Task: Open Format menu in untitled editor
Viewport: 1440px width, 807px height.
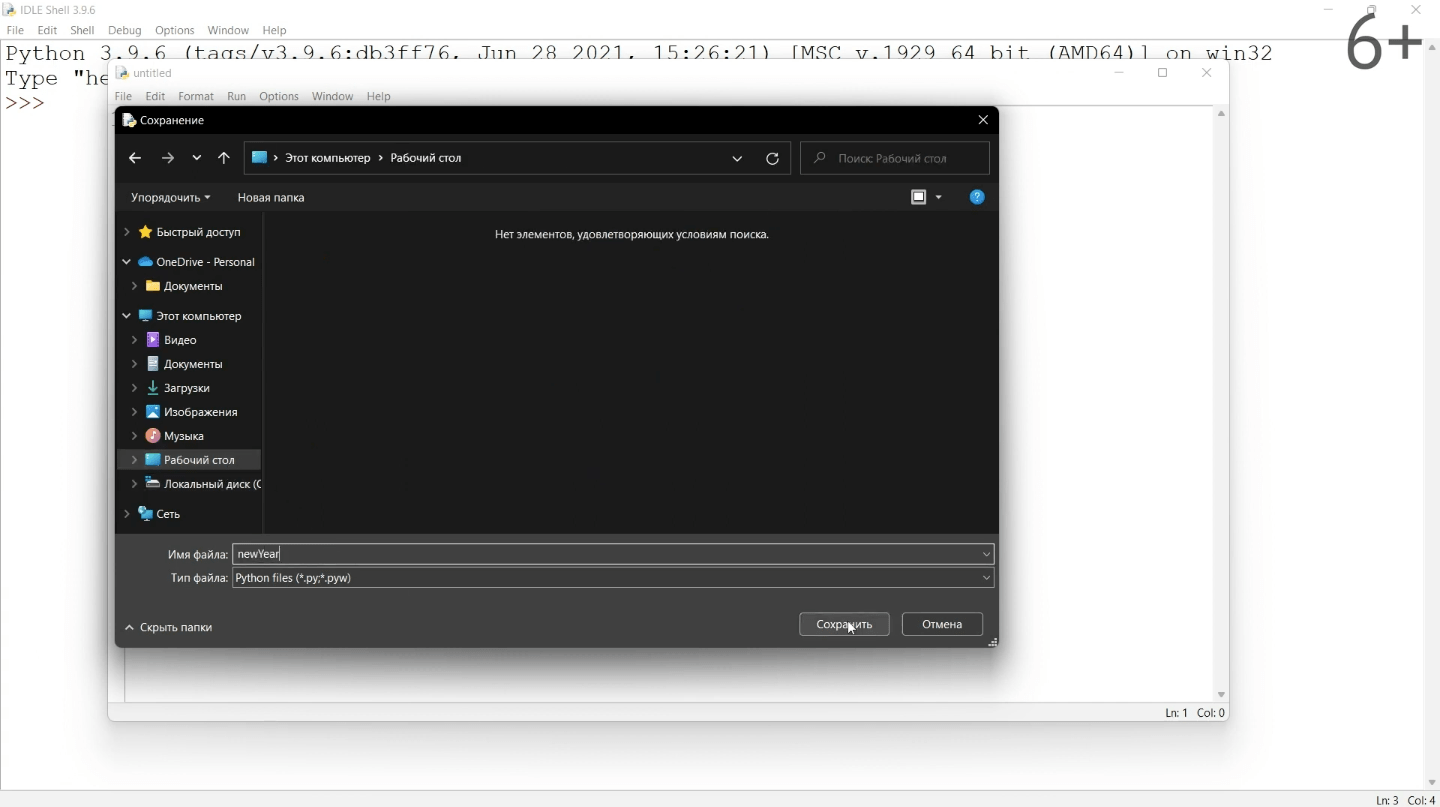Action: click(197, 97)
